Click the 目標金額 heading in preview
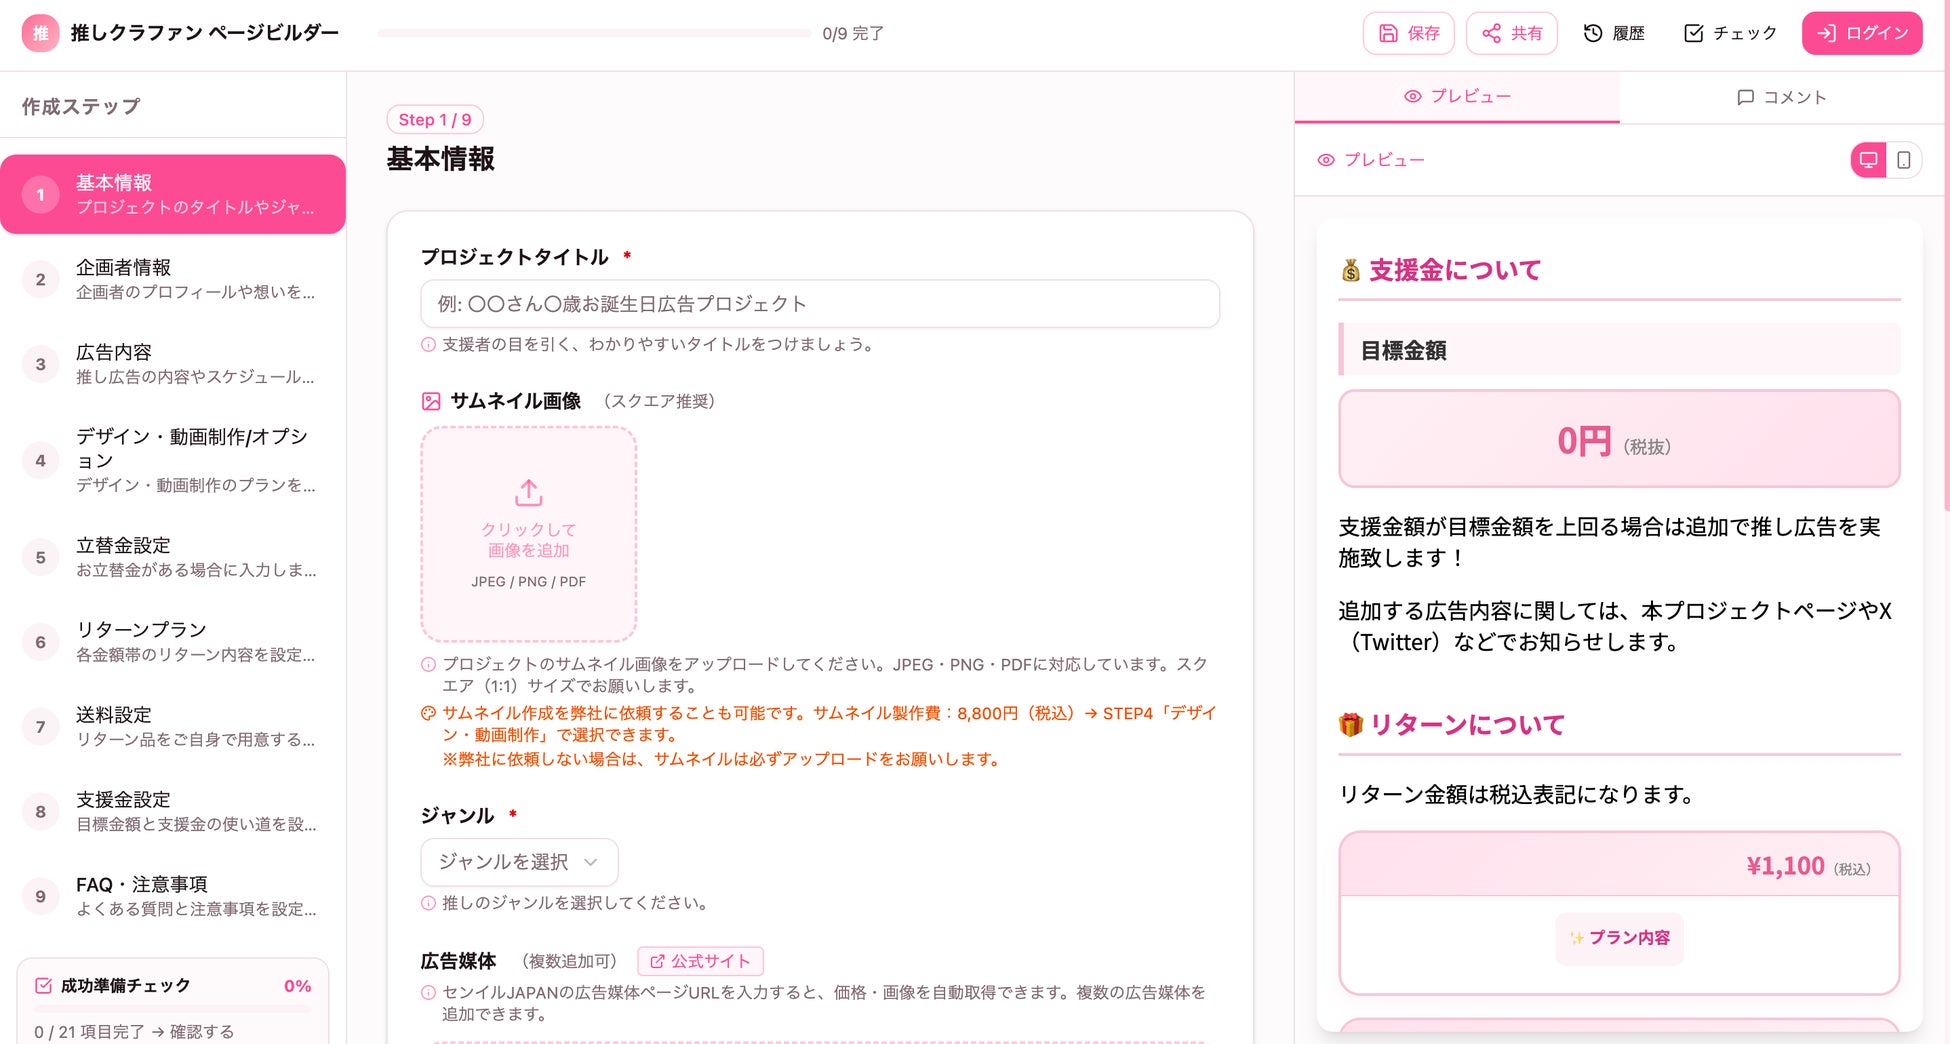This screenshot has width=1950, height=1044. tap(1404, 350)
